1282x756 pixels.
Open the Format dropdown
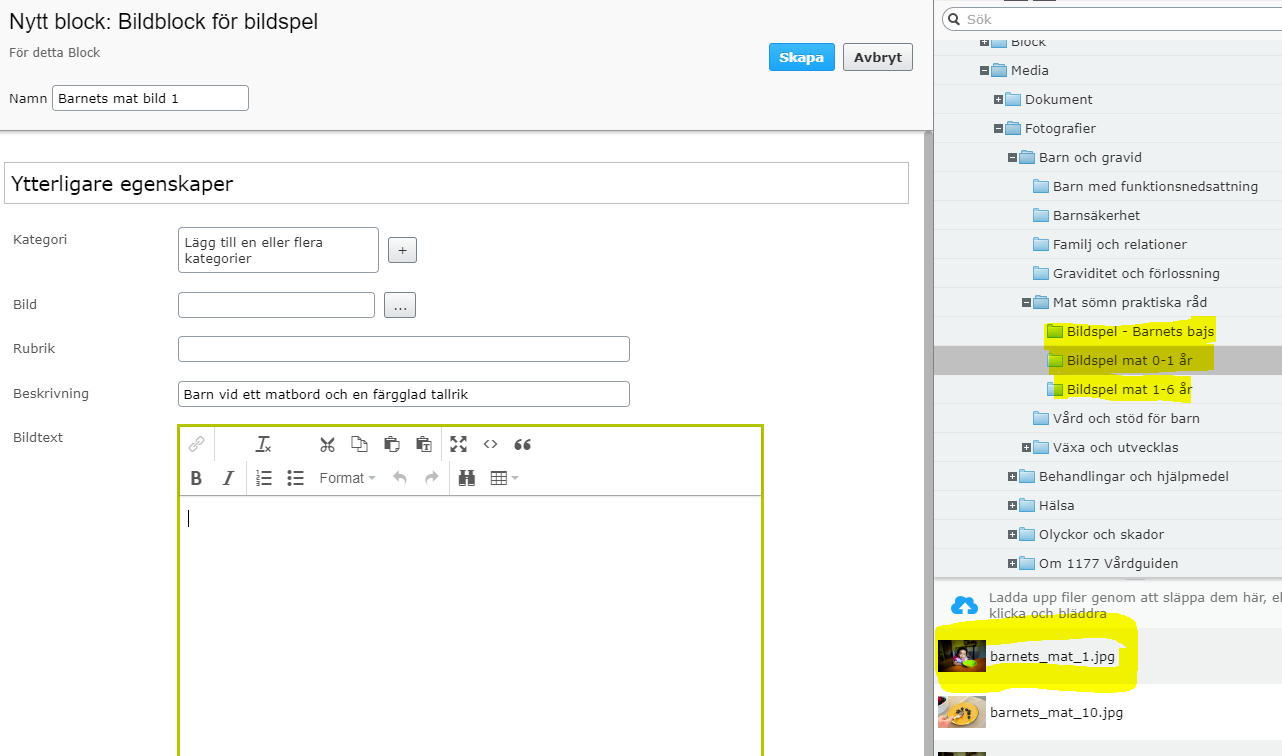[347, 478]
